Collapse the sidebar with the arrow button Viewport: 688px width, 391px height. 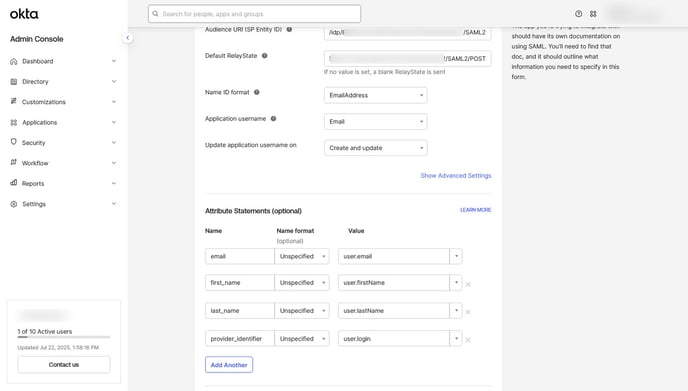128,38
